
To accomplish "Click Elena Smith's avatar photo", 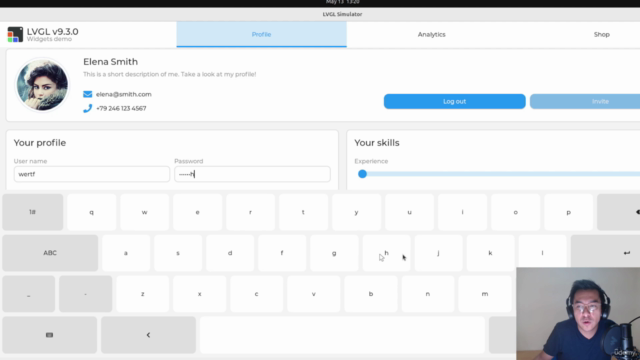I will point(42,85).
